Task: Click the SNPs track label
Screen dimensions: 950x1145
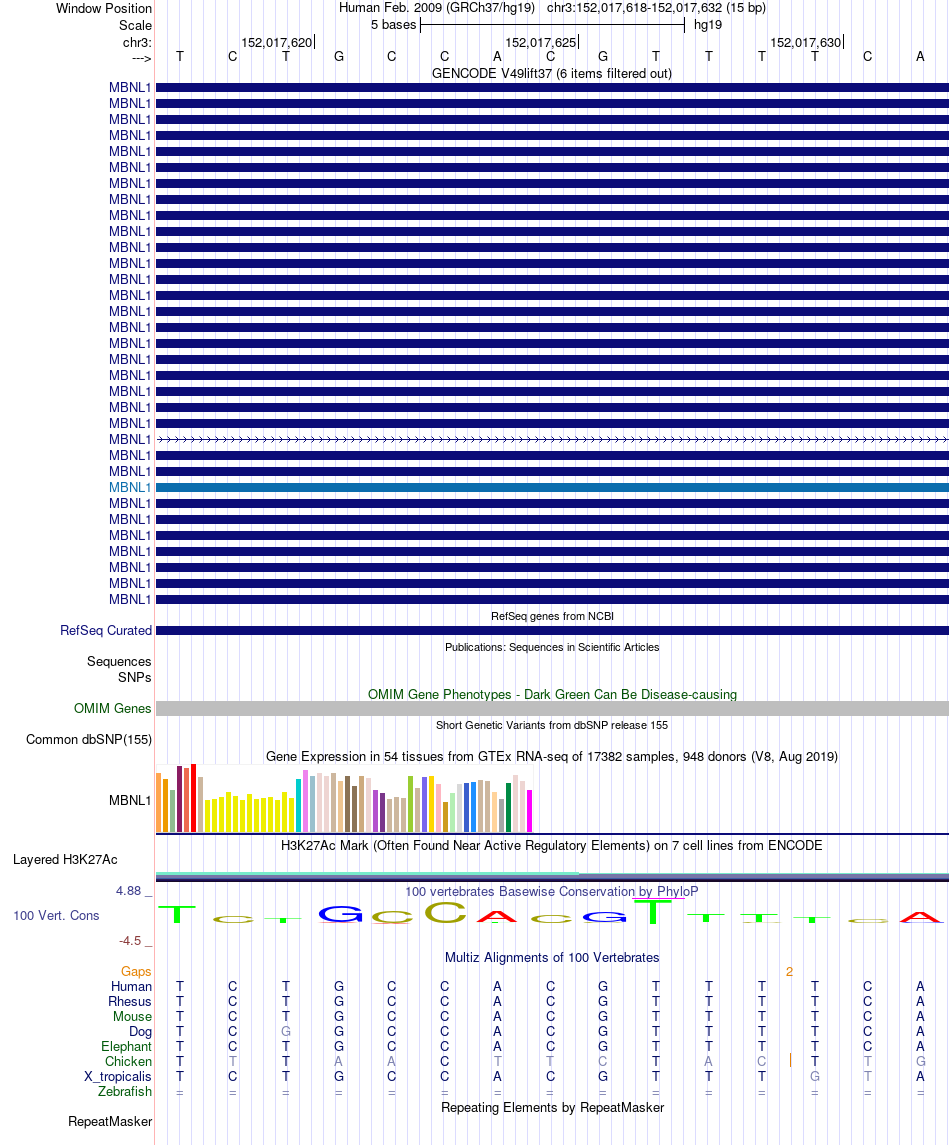Action: tap(134, 677)
